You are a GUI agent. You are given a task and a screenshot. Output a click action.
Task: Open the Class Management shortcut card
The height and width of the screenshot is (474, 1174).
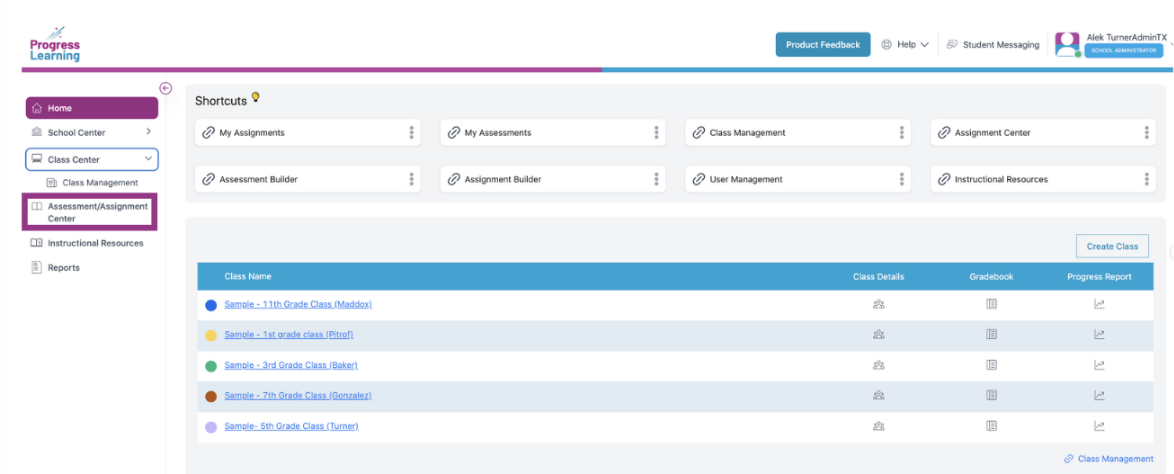coord(798,133)
